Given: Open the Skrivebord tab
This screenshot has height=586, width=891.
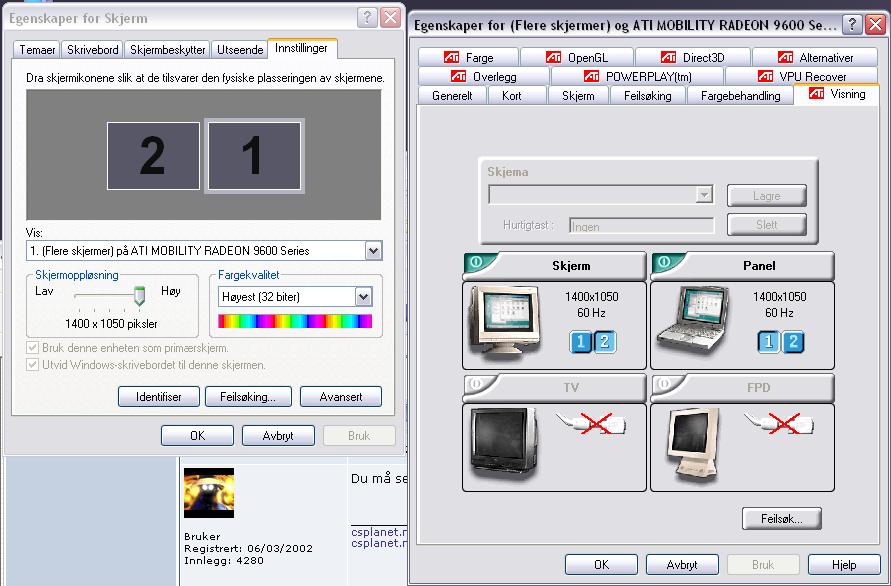Looking at the screenshot, I should point(93,49).
